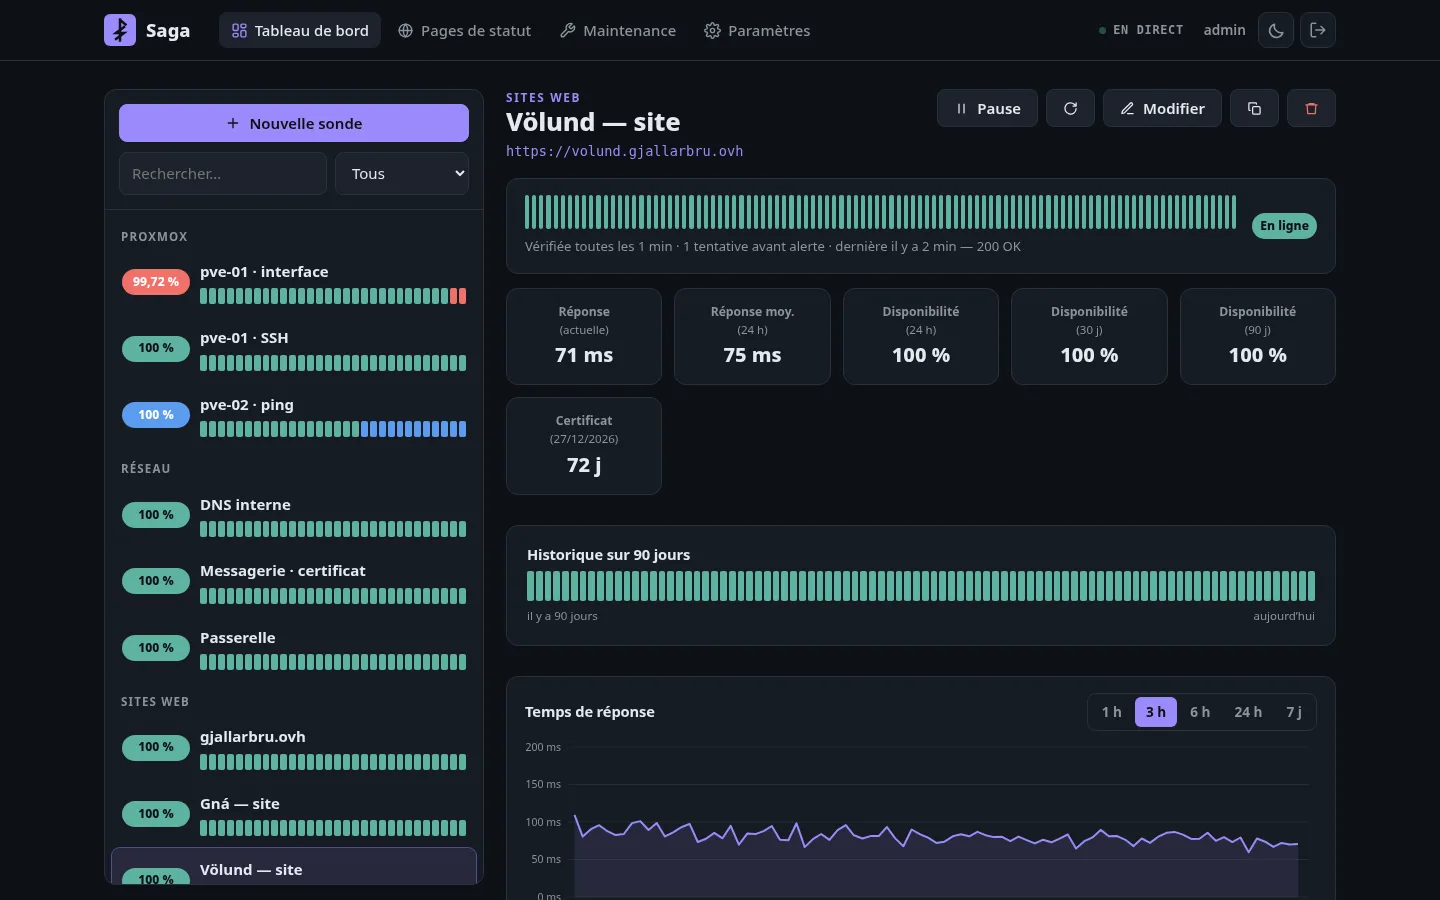The width and height of the screenshot is (1440, 900).
Task: Show the 24 h response range
Action: click(1248, 712)
